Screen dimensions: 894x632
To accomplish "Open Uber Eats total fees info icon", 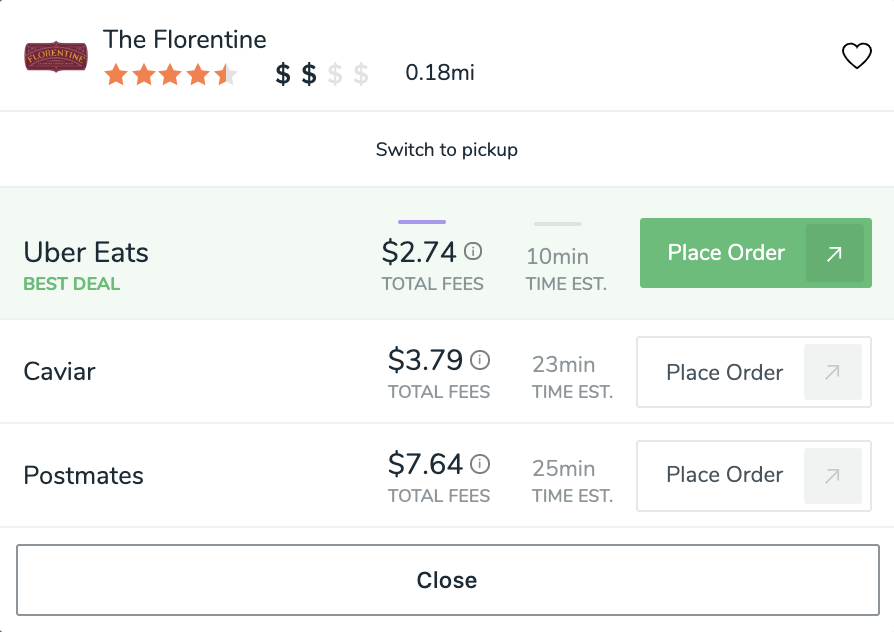I will pyautogui.click(x=473, y=251).
